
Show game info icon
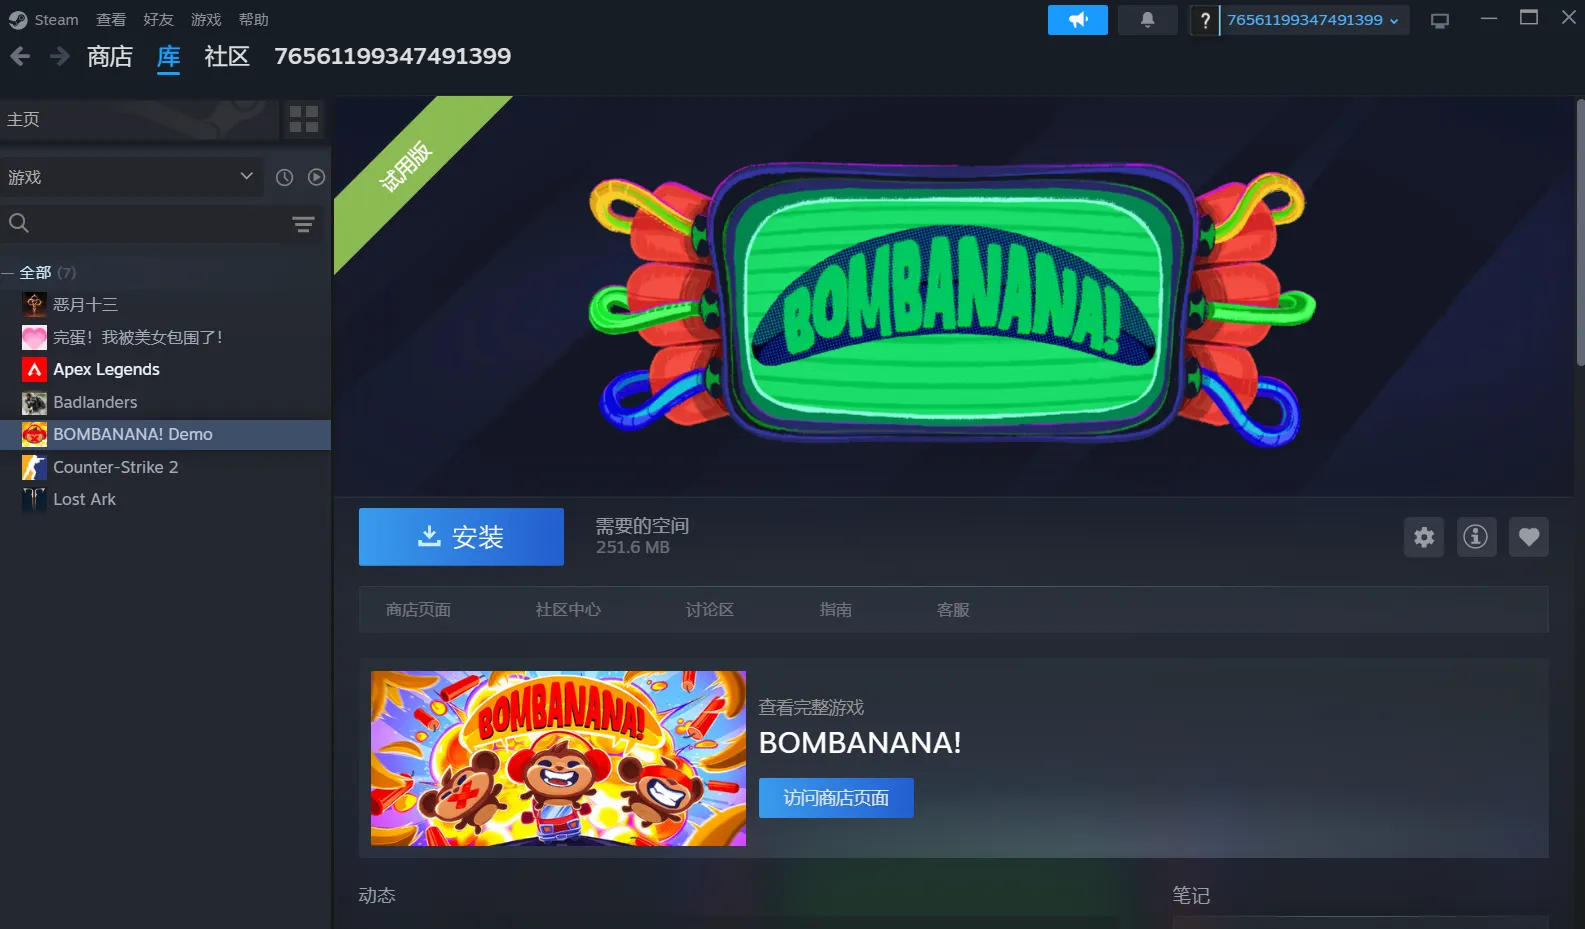click(x=1476, y=537)
